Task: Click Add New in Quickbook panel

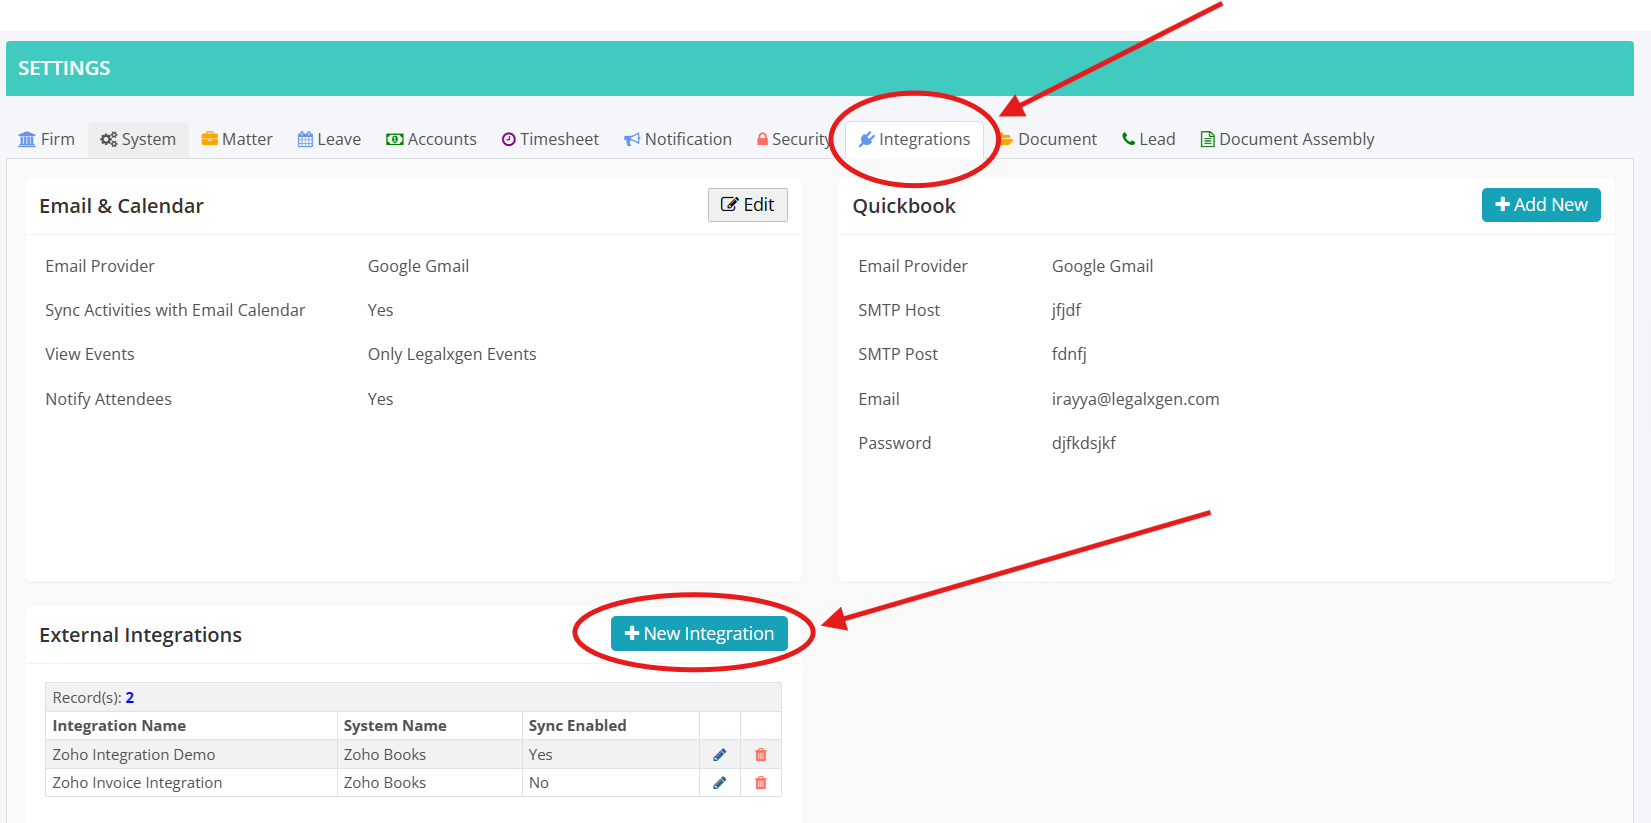Action: 1541,205
